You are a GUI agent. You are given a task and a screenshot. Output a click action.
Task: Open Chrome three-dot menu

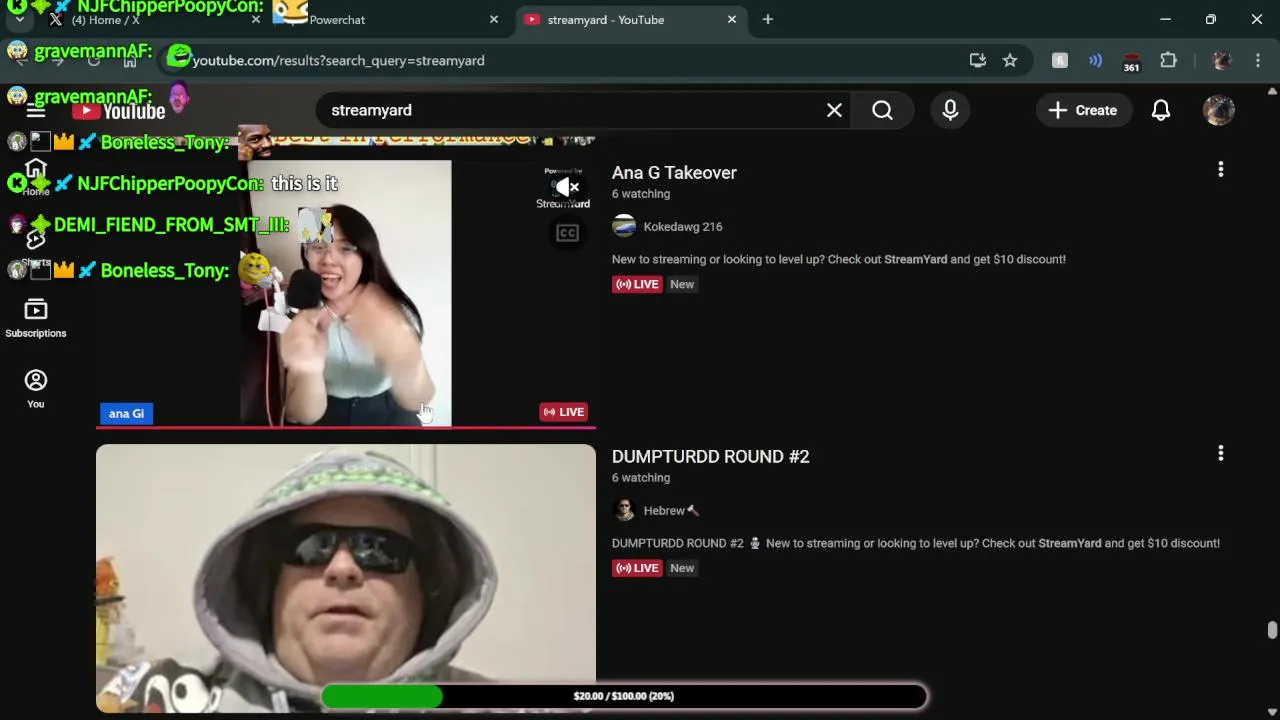tap(1258, 60)
